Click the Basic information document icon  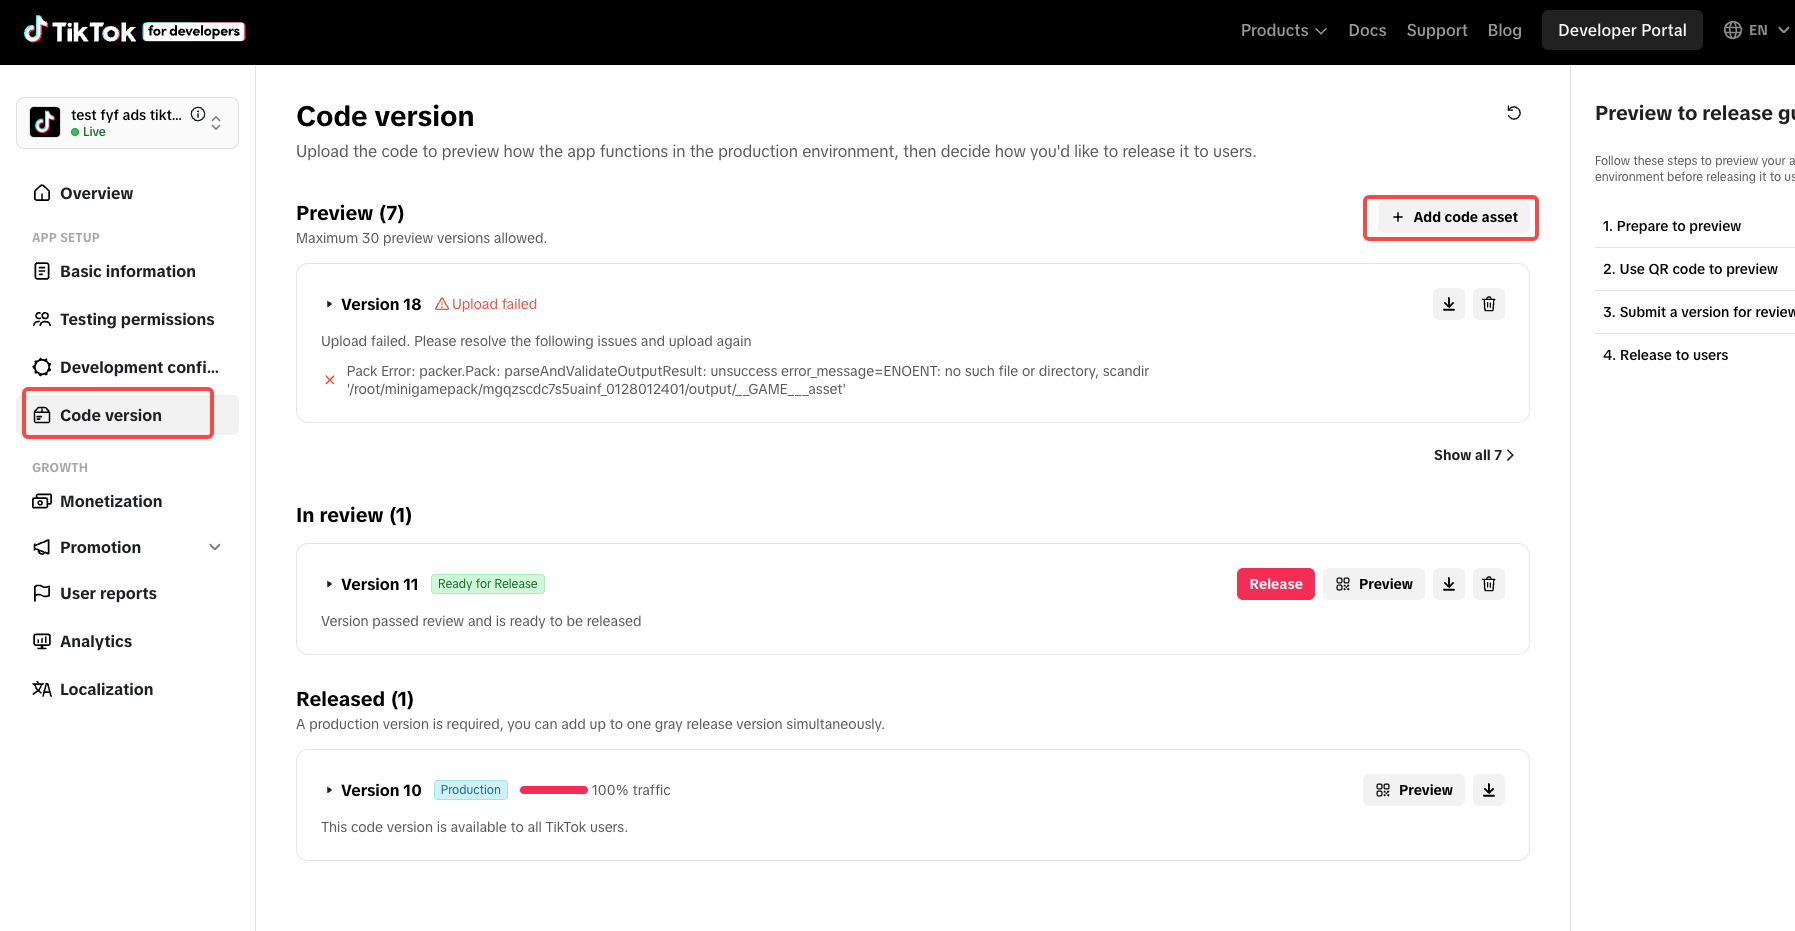(x=42, y=271)
